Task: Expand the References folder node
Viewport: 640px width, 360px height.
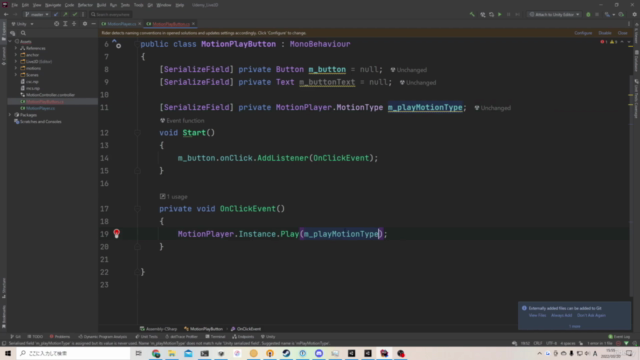Action: click(16, 48)
